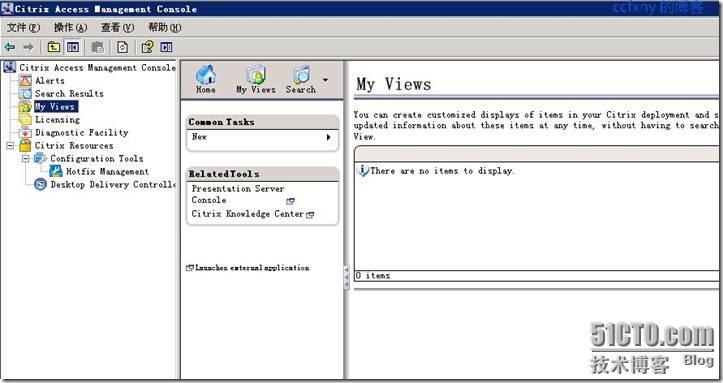Select Configuration Tools tree label

click(x=97, y=159)
